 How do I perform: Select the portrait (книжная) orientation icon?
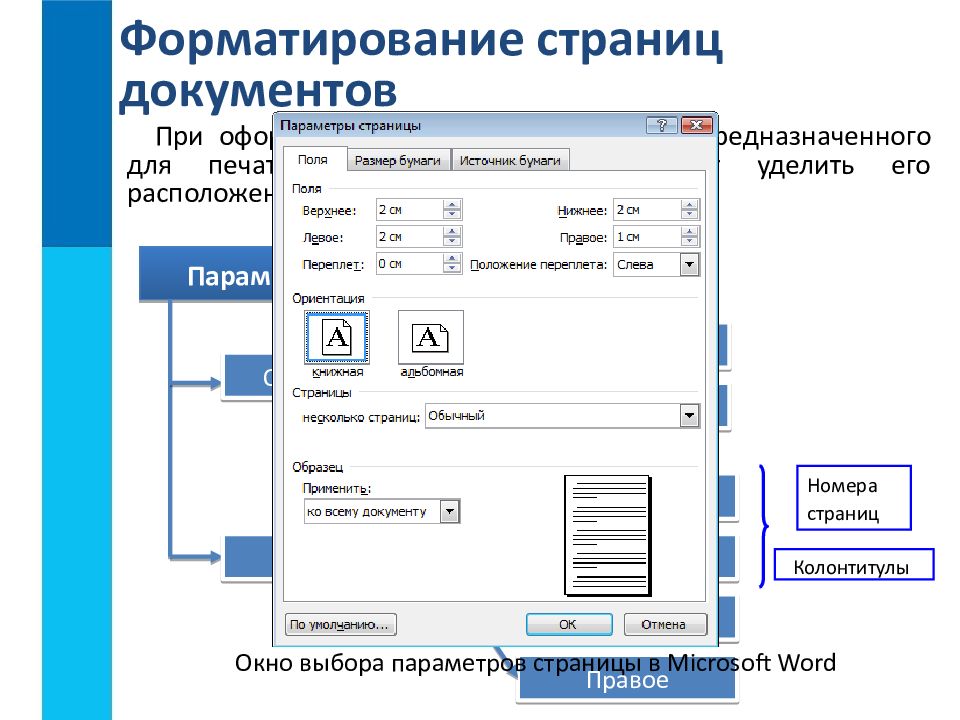click(x=337, y=337)
